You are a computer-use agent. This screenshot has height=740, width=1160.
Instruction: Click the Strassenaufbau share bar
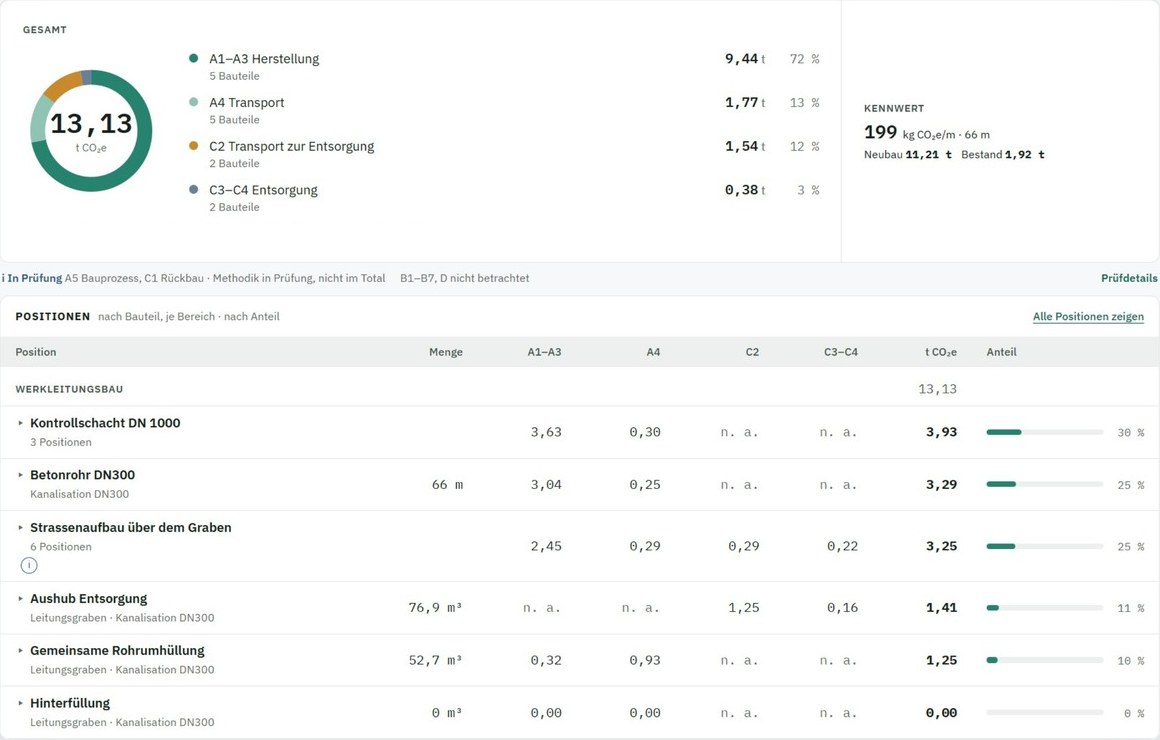tap(1045, 546)
